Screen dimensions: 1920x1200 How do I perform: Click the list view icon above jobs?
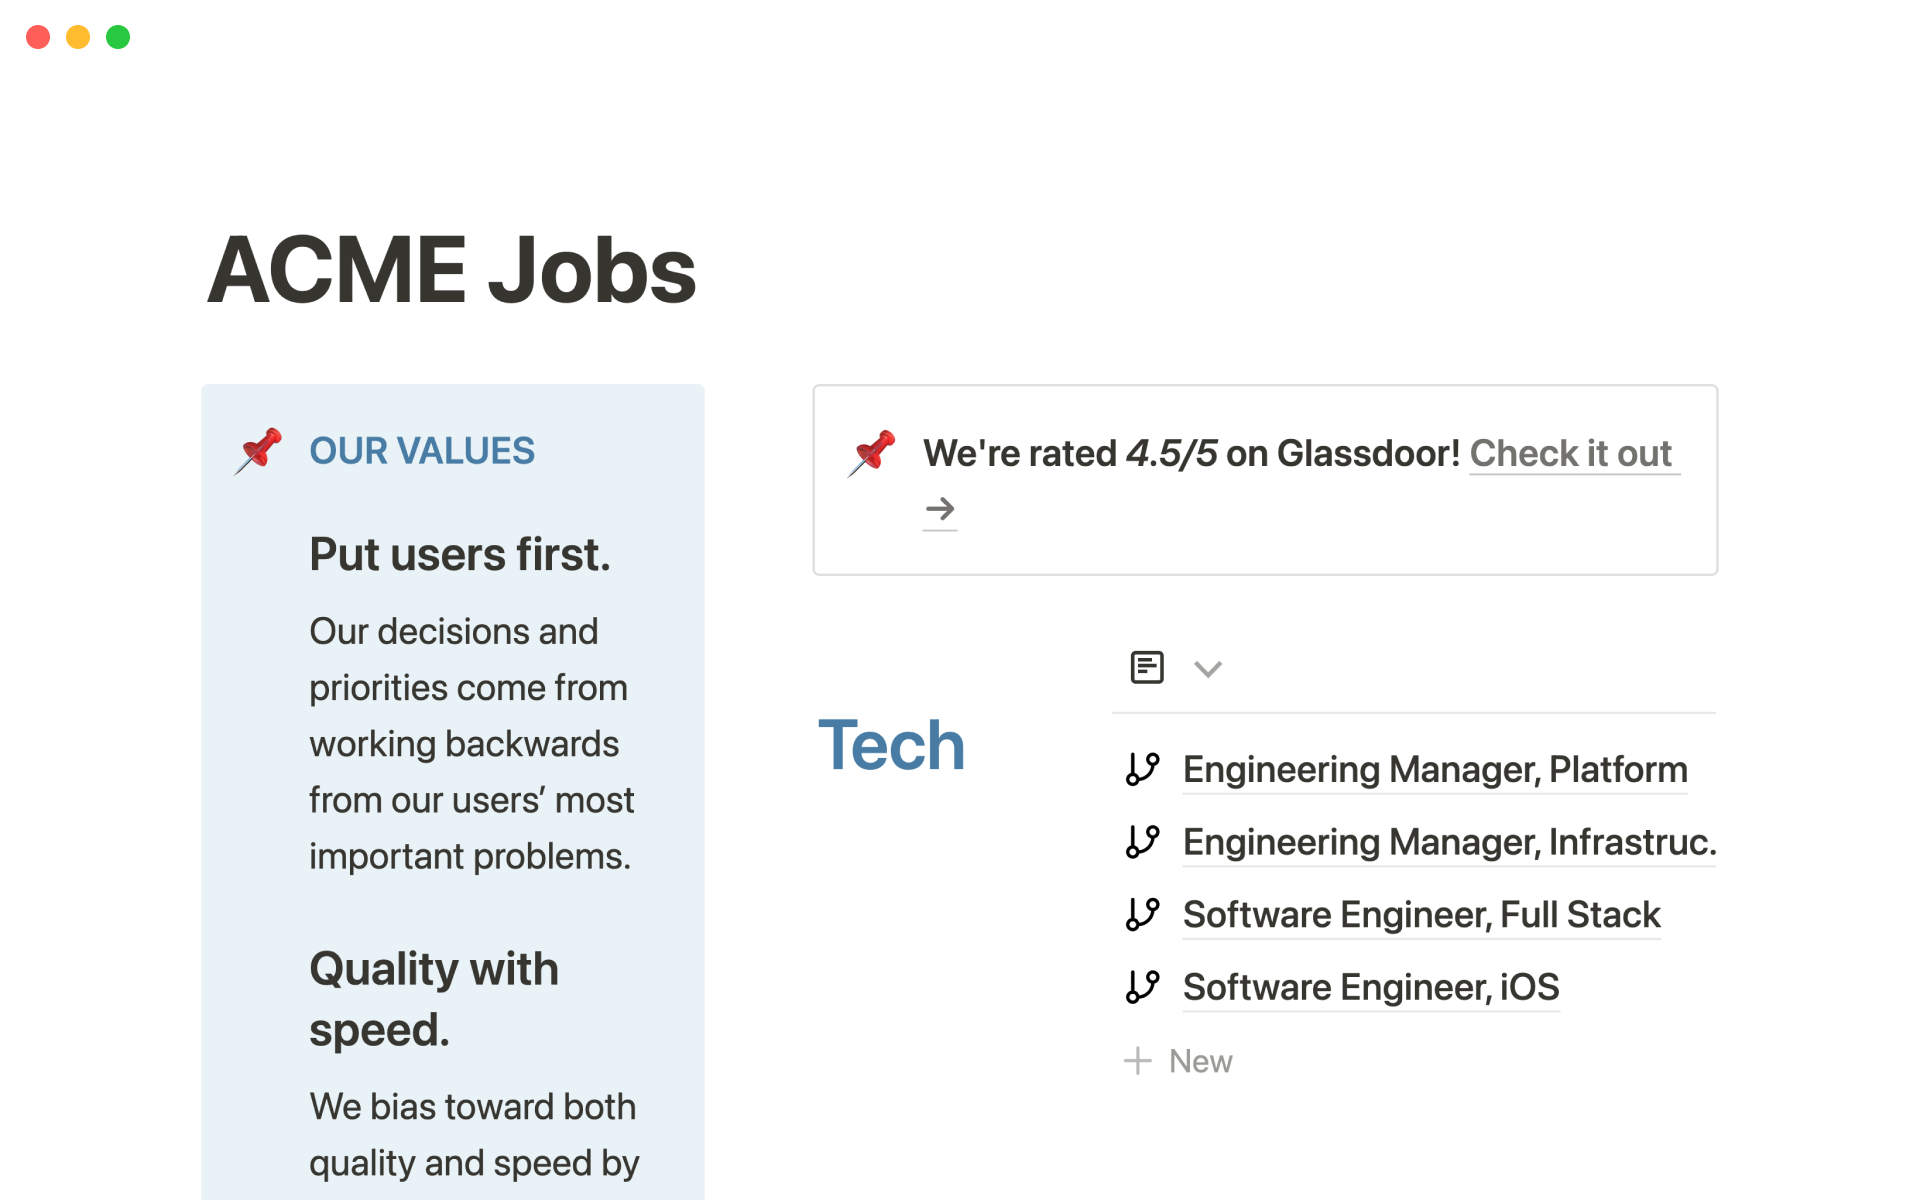[1146, 667]
